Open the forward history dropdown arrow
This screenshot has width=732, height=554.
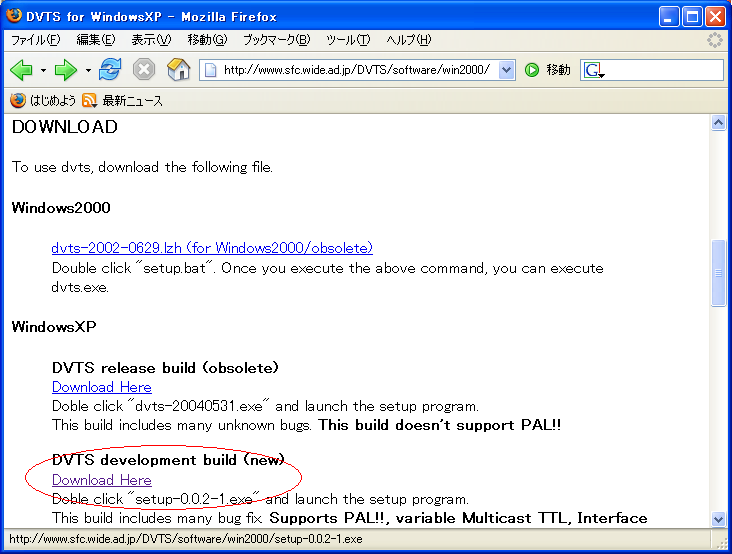[88, 71]
